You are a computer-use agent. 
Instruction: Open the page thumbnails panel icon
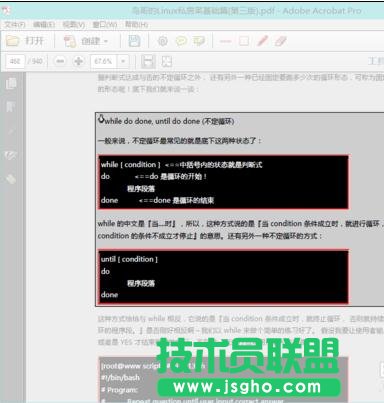pos(11,83)
